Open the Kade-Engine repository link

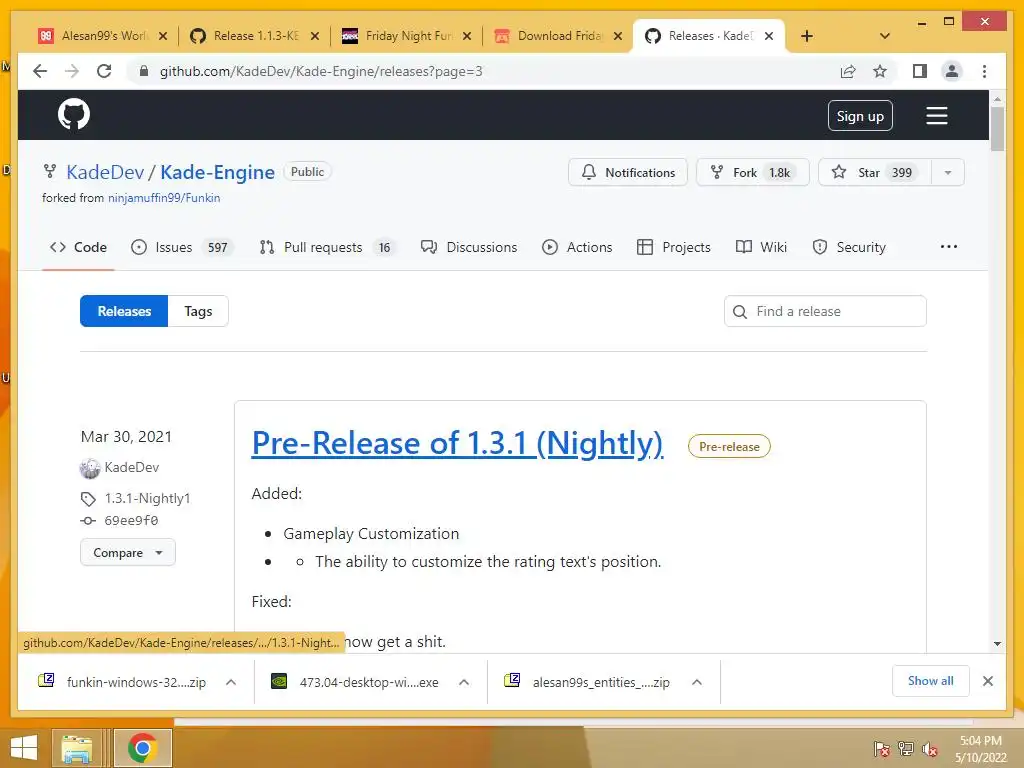217,172
